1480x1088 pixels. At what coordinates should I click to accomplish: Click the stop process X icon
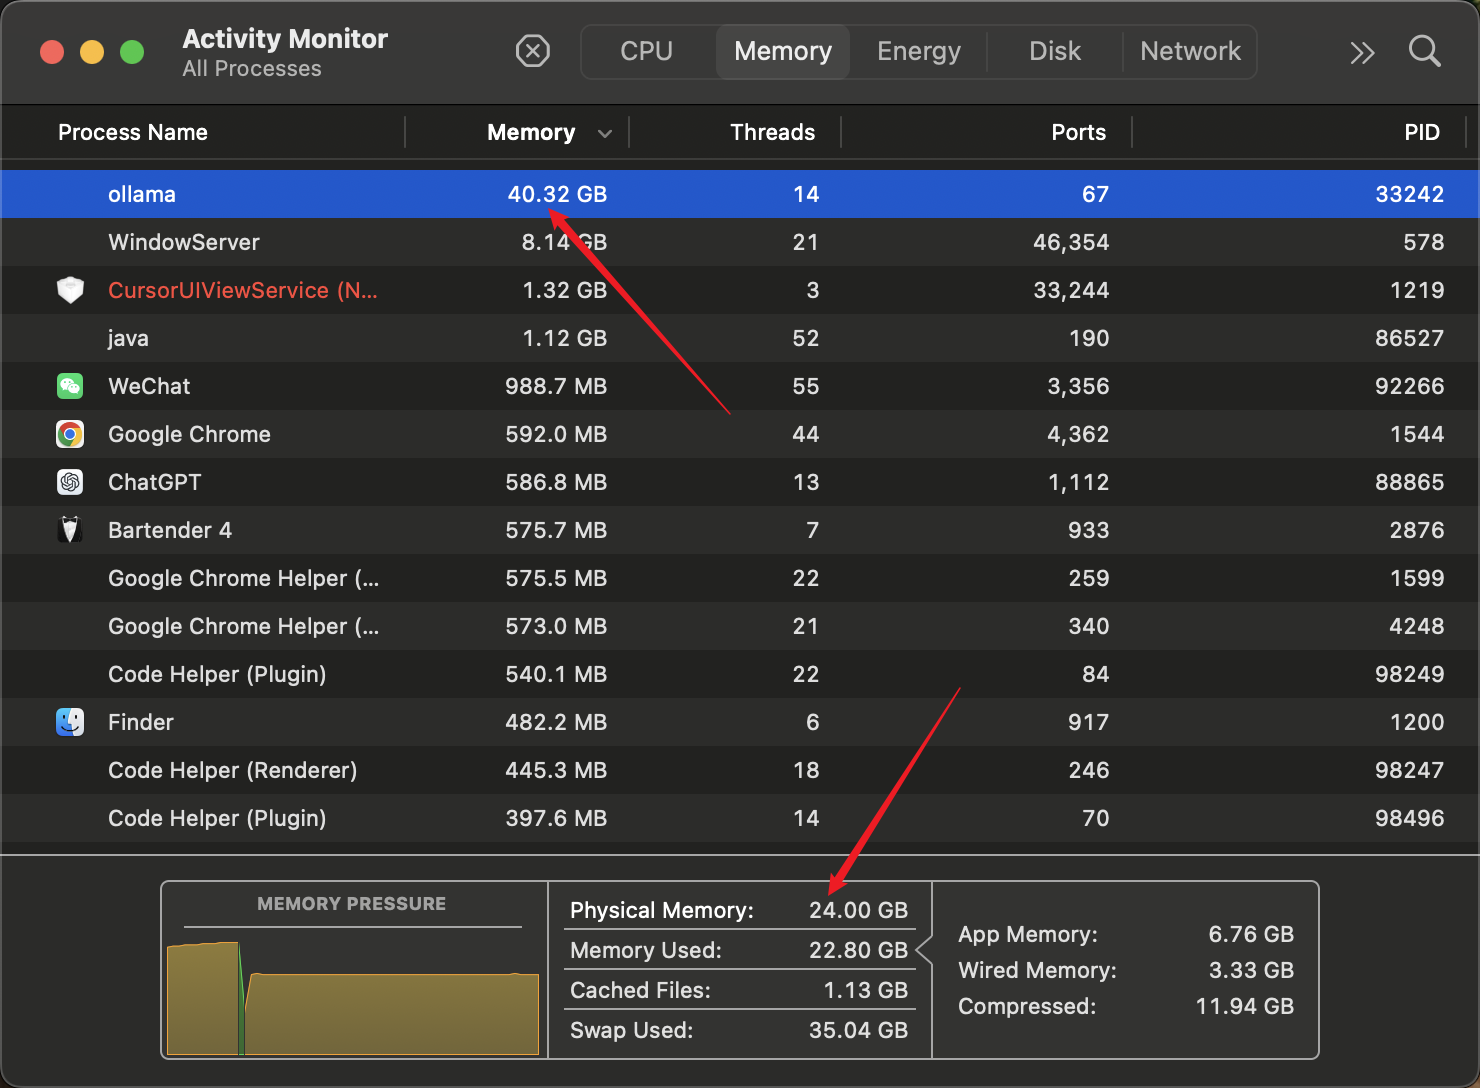[532, 51]
